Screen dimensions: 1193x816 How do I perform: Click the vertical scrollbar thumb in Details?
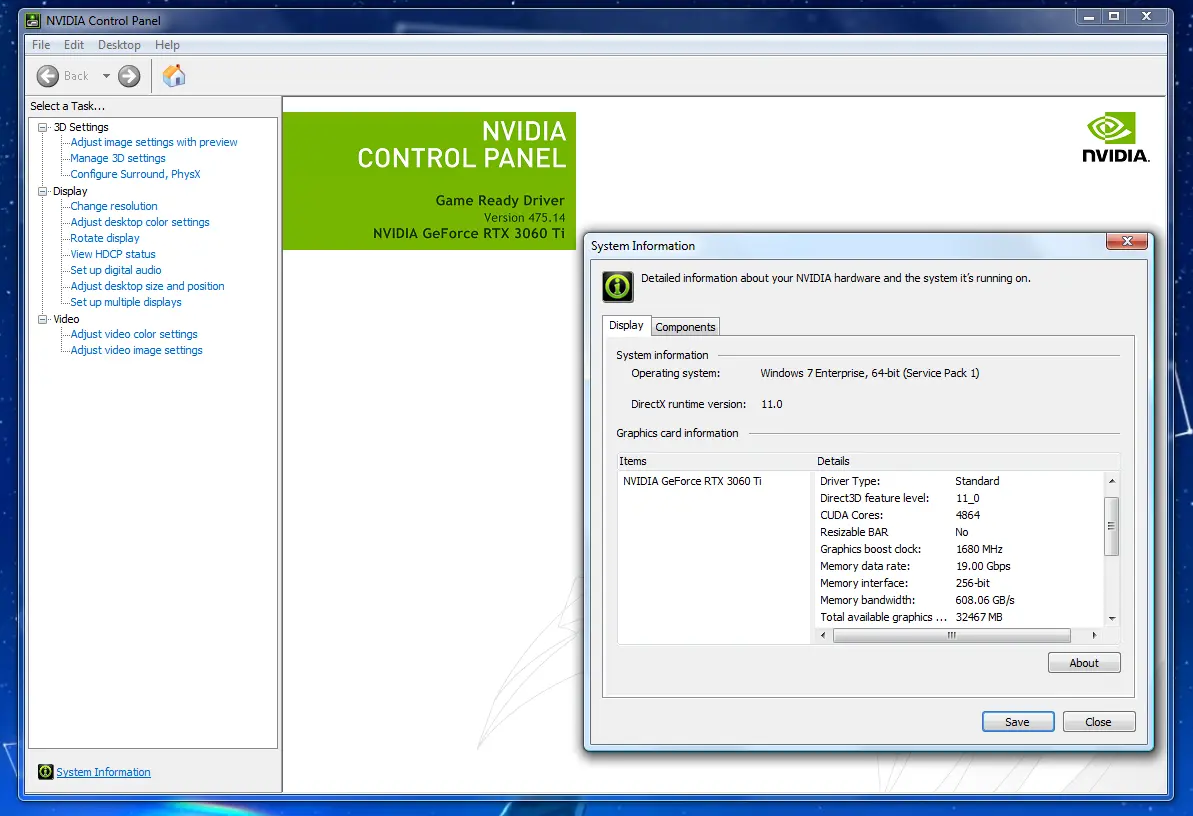1112,526
